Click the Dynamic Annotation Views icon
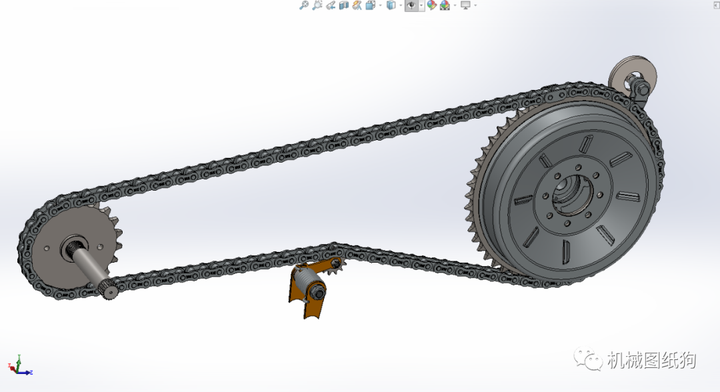Viewport: 720px width, 392px height. click(357, 5)
